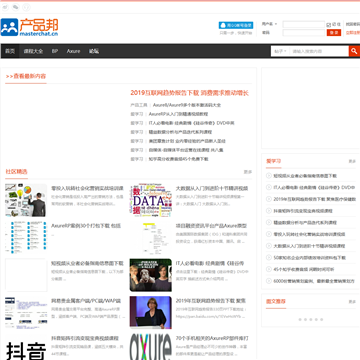Click the AxureRP 30 cases thumbnail
Viewport: 360px width, 360px height.
(x=26, y=238)
